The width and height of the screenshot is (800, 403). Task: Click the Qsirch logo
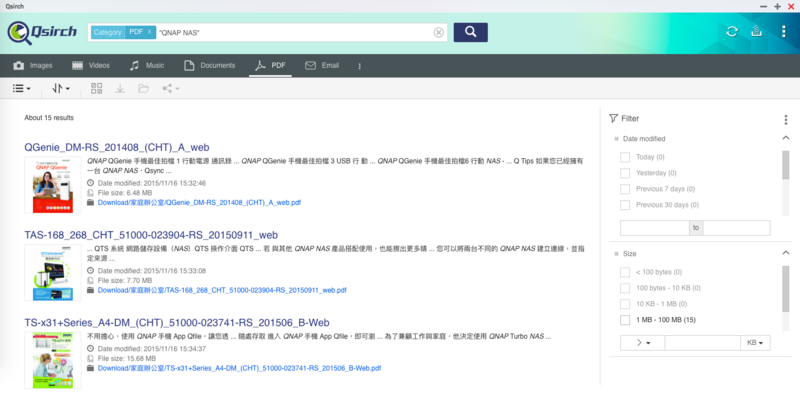(x=42, y=33)
